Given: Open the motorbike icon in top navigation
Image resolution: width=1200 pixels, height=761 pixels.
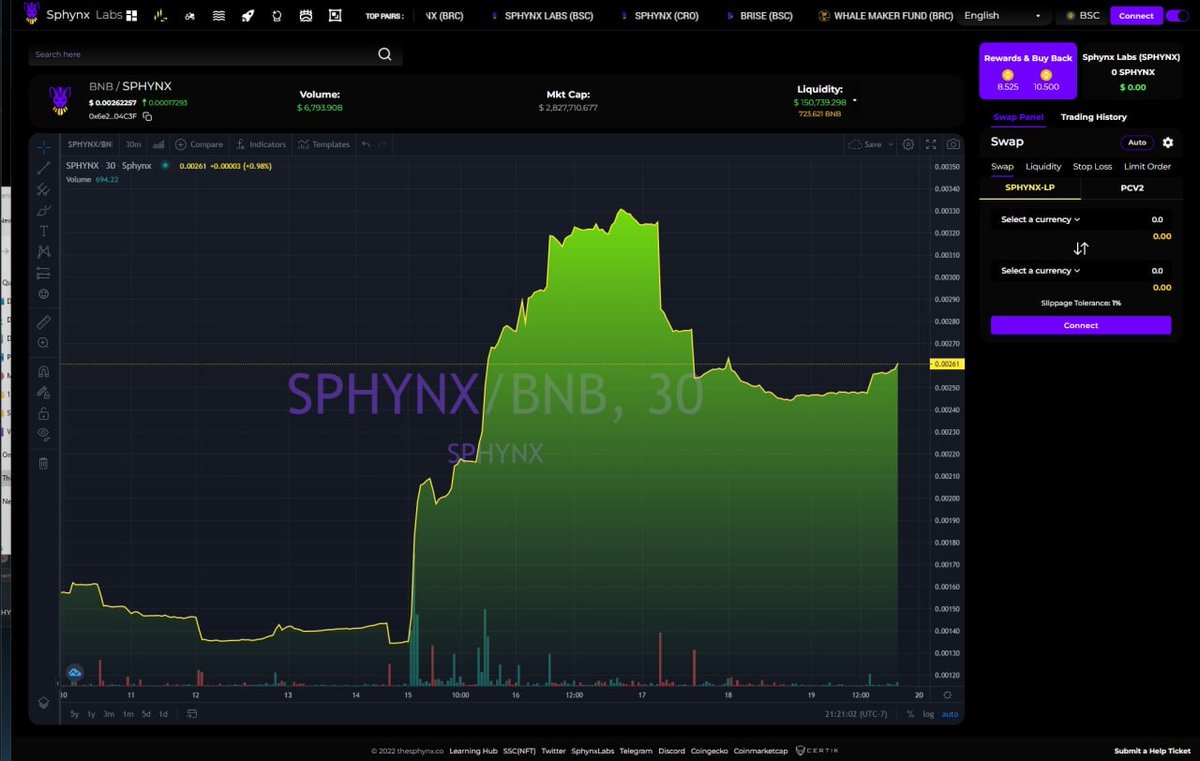Looking at the screenshot, I should pyautogui.click(x=189, y=16).
